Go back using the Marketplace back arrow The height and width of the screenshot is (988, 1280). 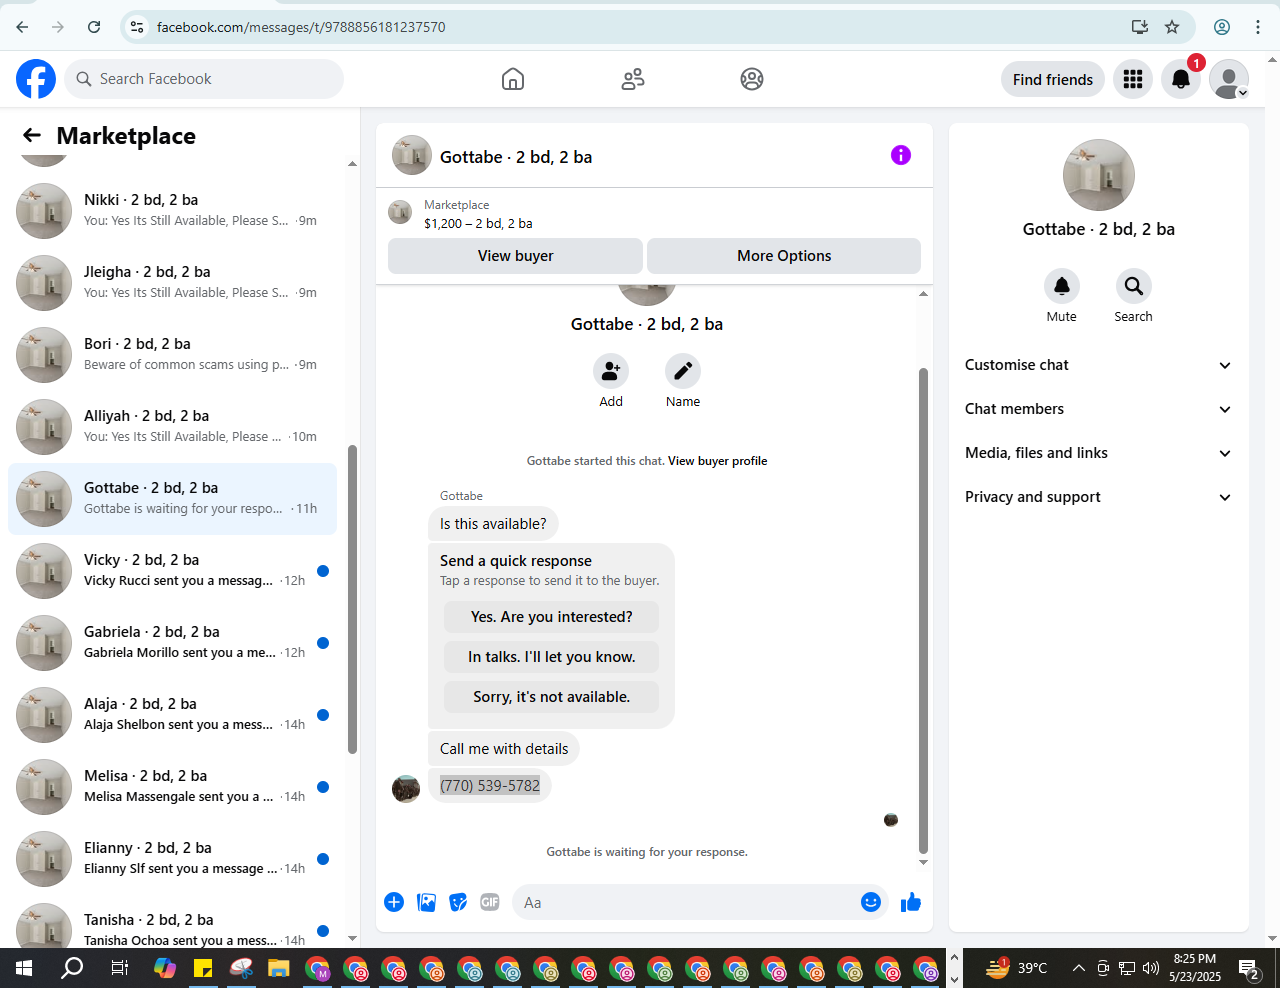32,135
